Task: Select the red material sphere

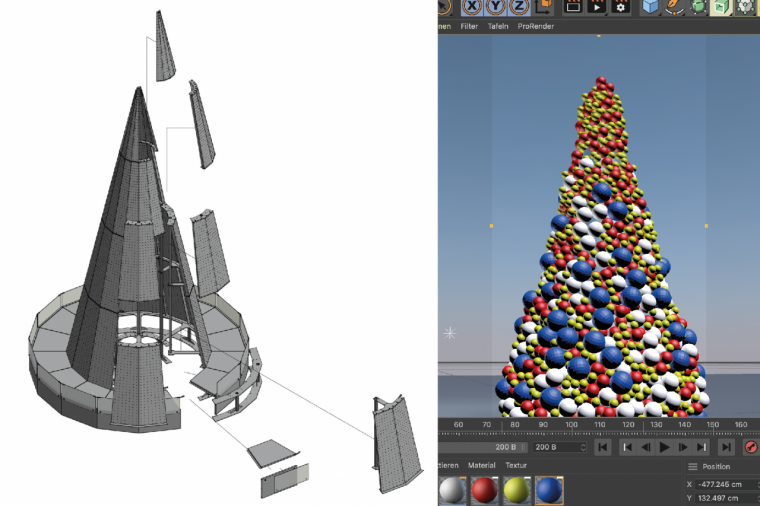Action: tap(484, 490)
